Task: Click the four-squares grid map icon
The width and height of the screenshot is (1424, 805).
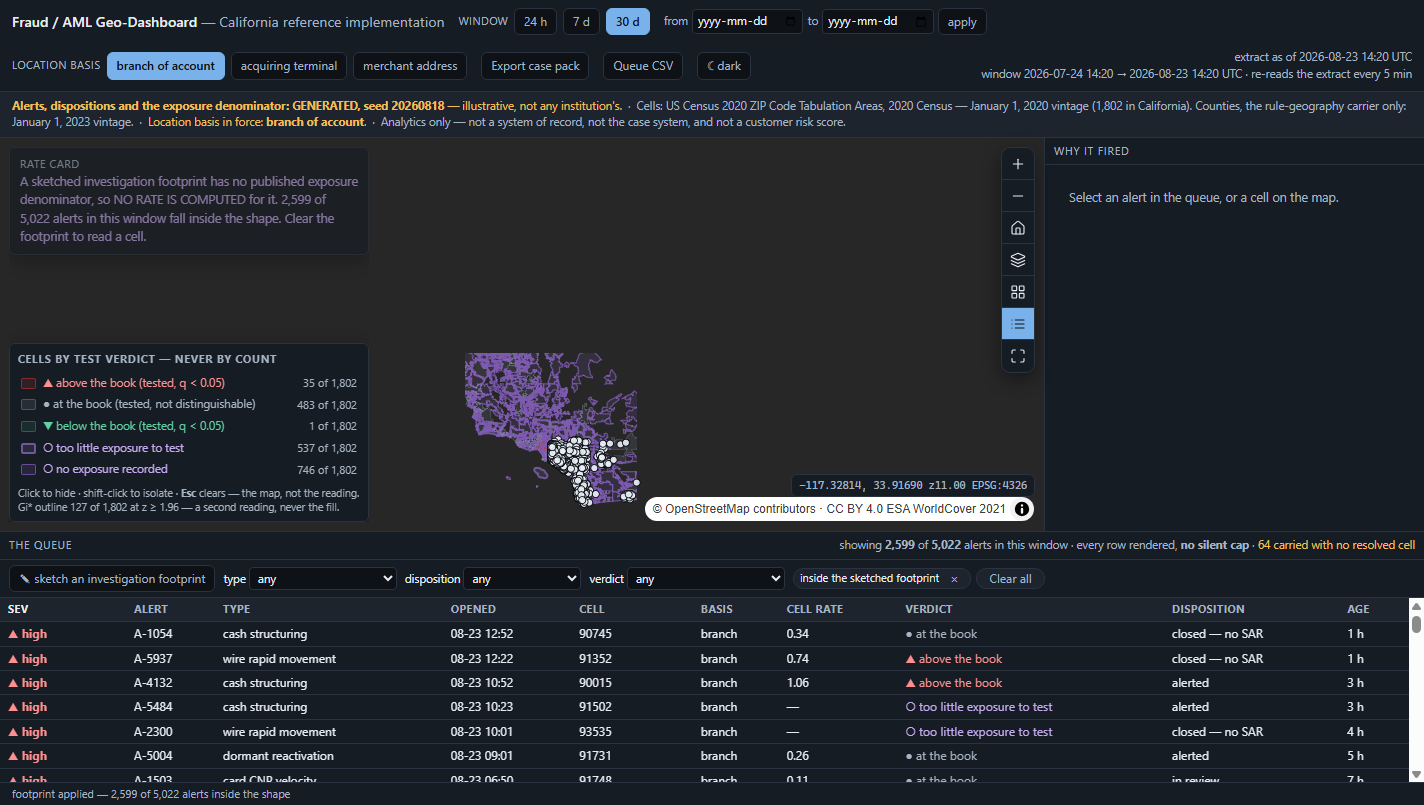Action: tap(1018, 292)
